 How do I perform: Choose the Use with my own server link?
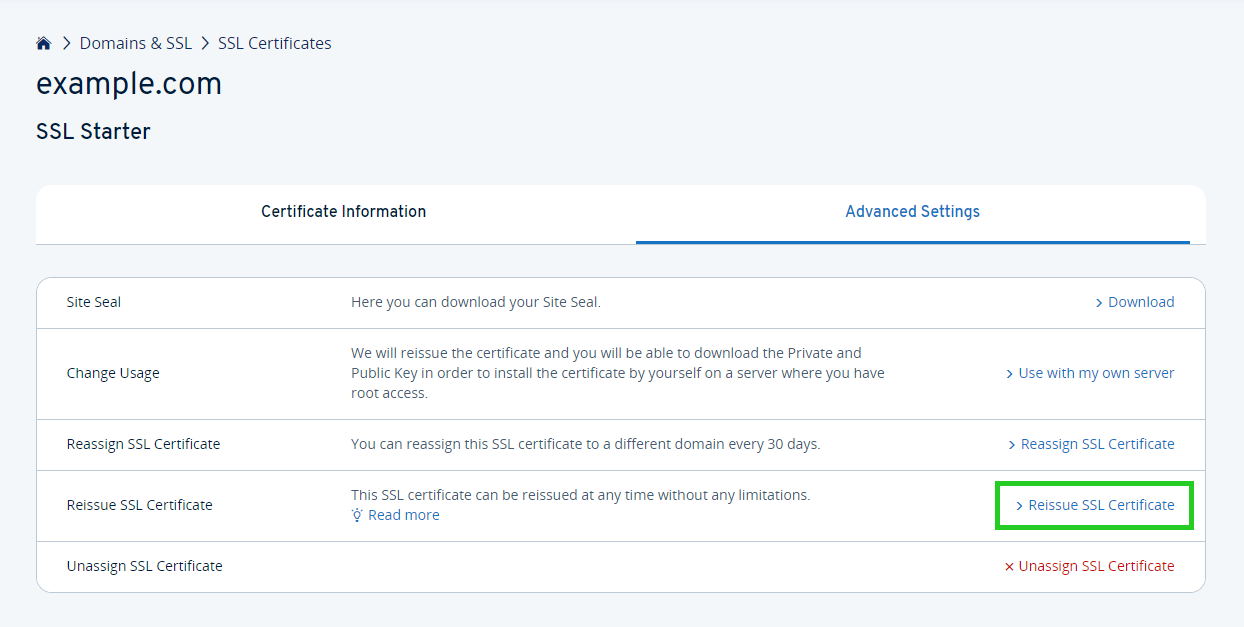(1096, 373)
